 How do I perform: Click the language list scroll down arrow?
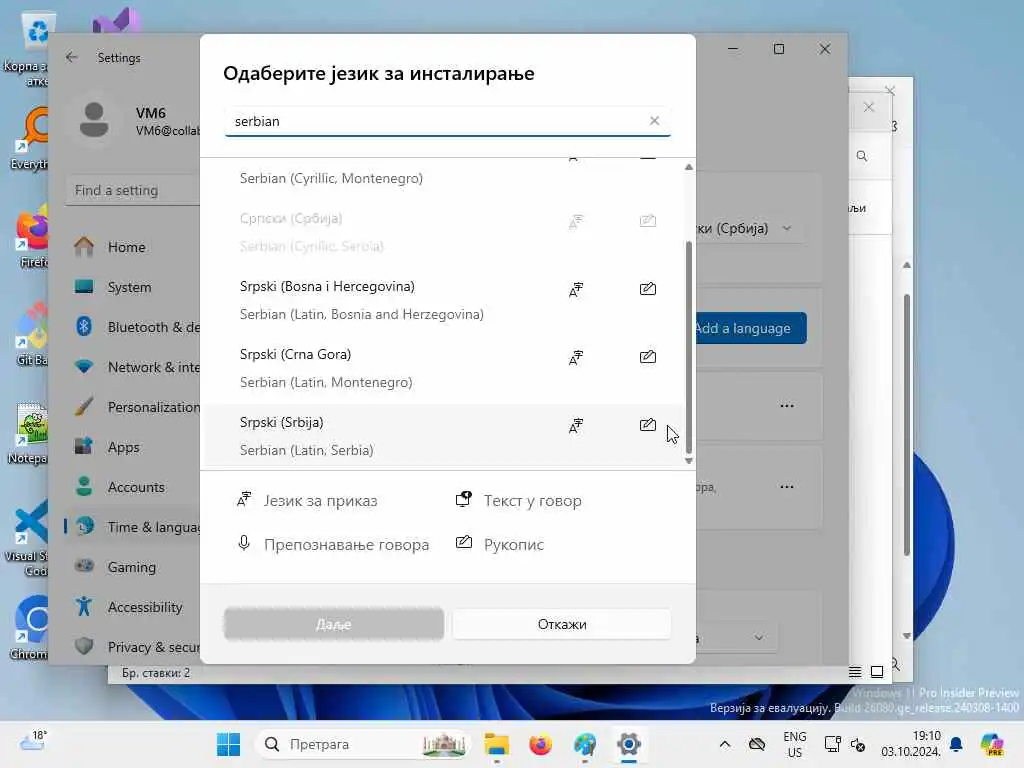point(688,460)
